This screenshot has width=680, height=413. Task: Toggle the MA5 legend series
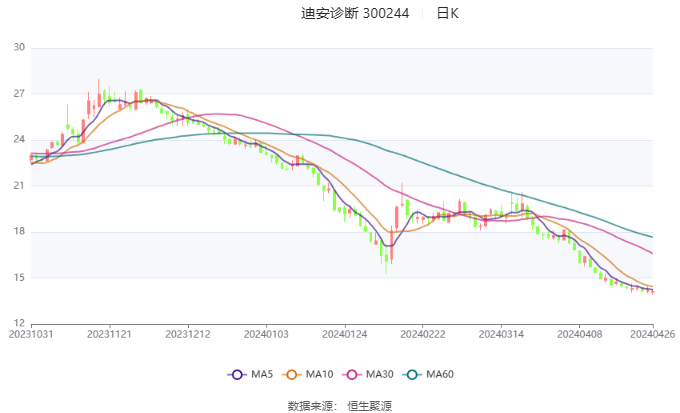[250, 374]
